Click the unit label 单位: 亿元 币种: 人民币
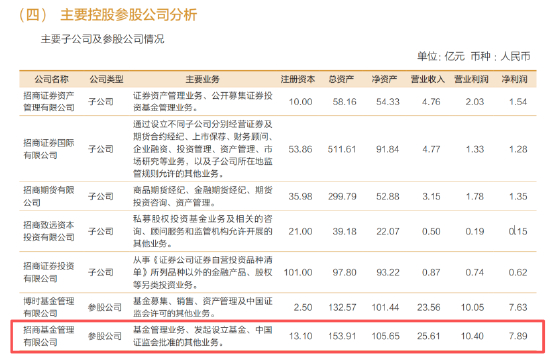The width and height of the screenshot is (550, 363). (474, 56)
